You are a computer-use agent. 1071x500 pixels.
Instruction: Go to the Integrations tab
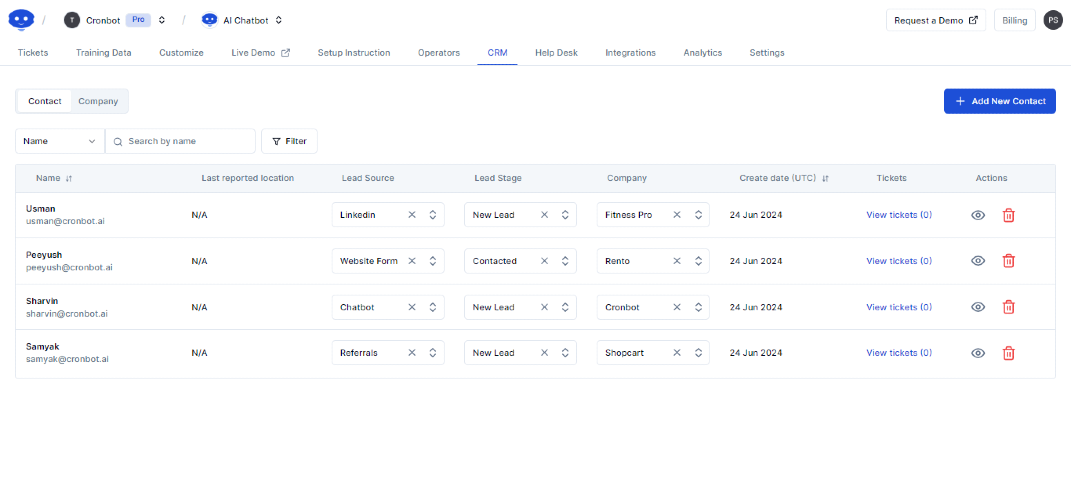[630, 53]
